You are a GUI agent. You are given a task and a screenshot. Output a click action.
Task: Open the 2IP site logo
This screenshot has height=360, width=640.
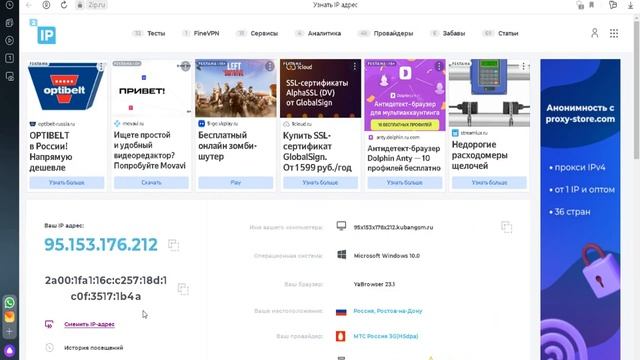[x=43, y=31]
